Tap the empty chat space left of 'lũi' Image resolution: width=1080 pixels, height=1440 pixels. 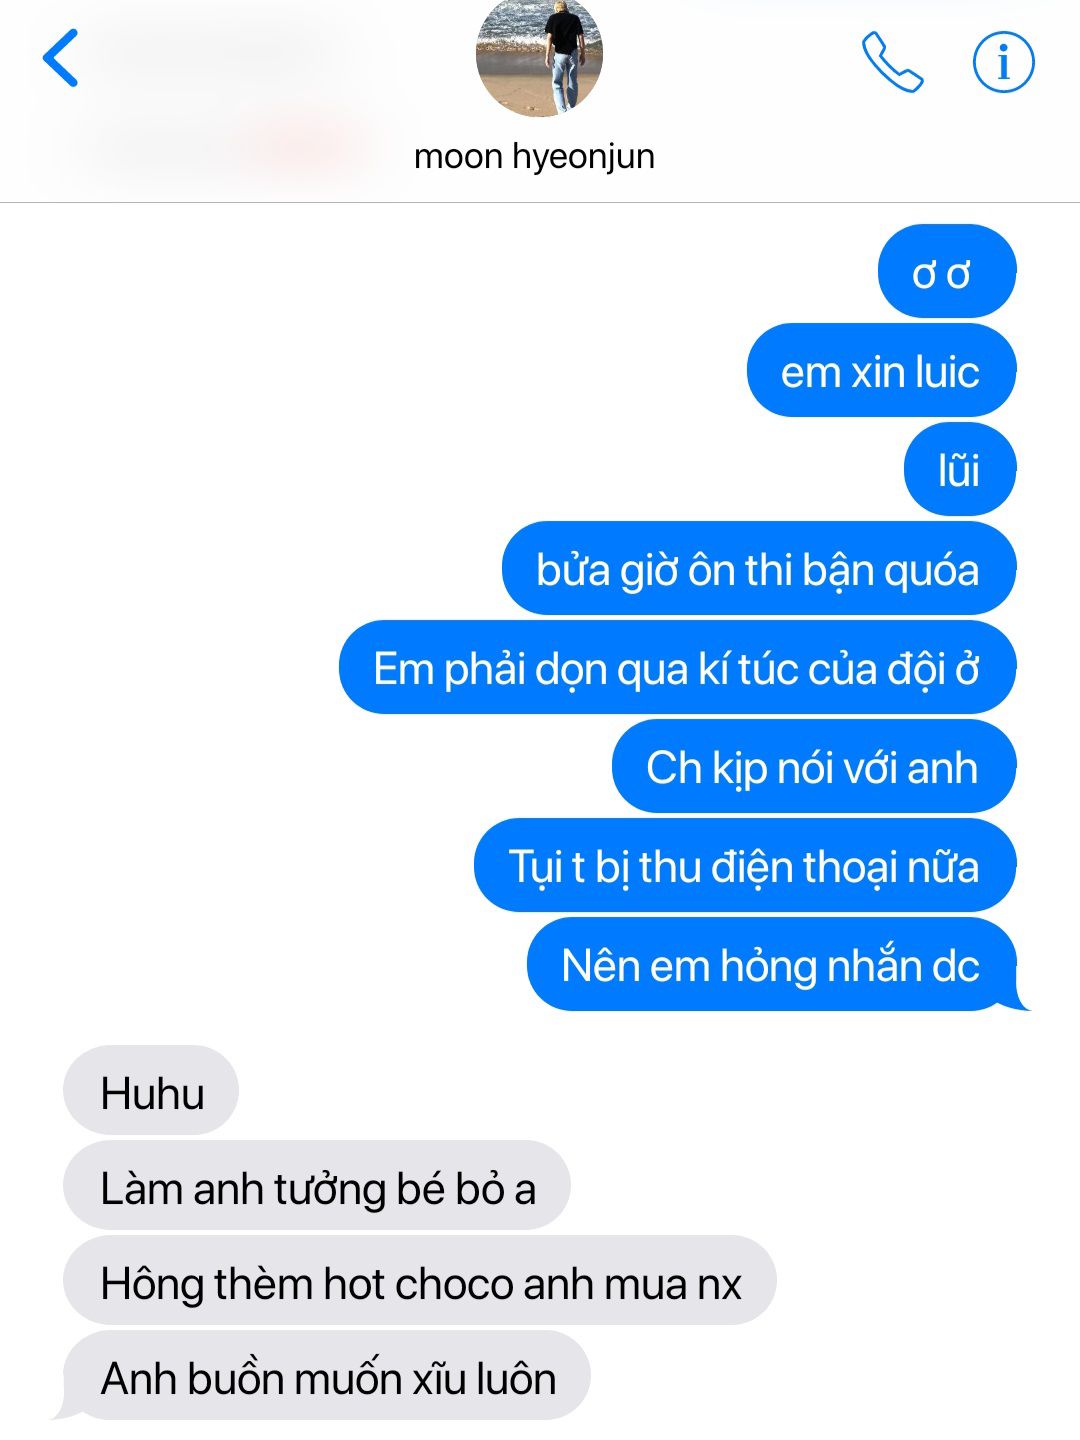(450, 470)
